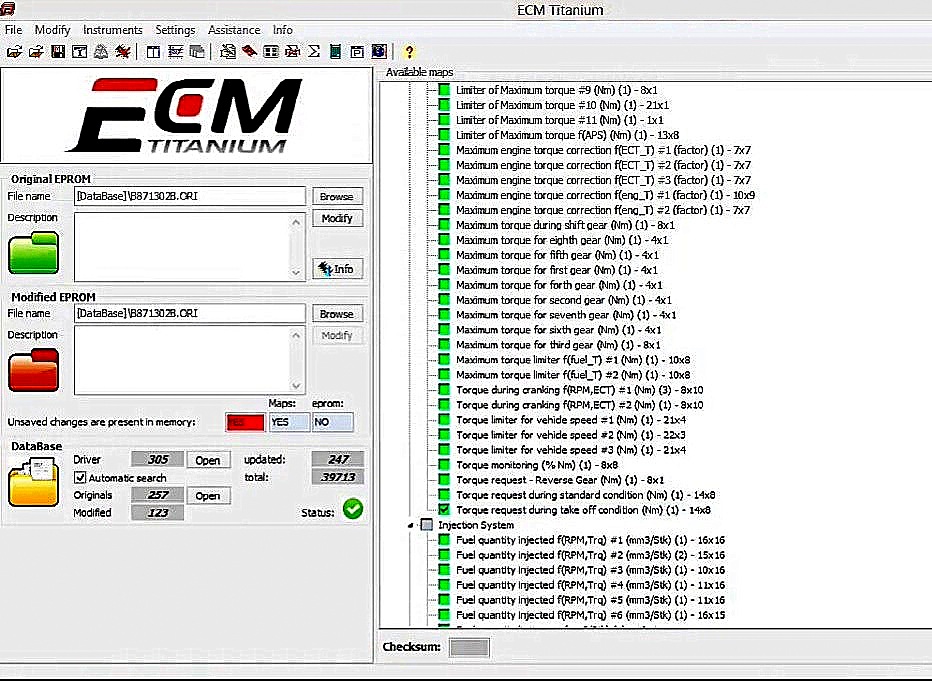This screenshot has height=681, width=932.
Task: Click the red-marked table toolbar icon
Action: (292, 52)
